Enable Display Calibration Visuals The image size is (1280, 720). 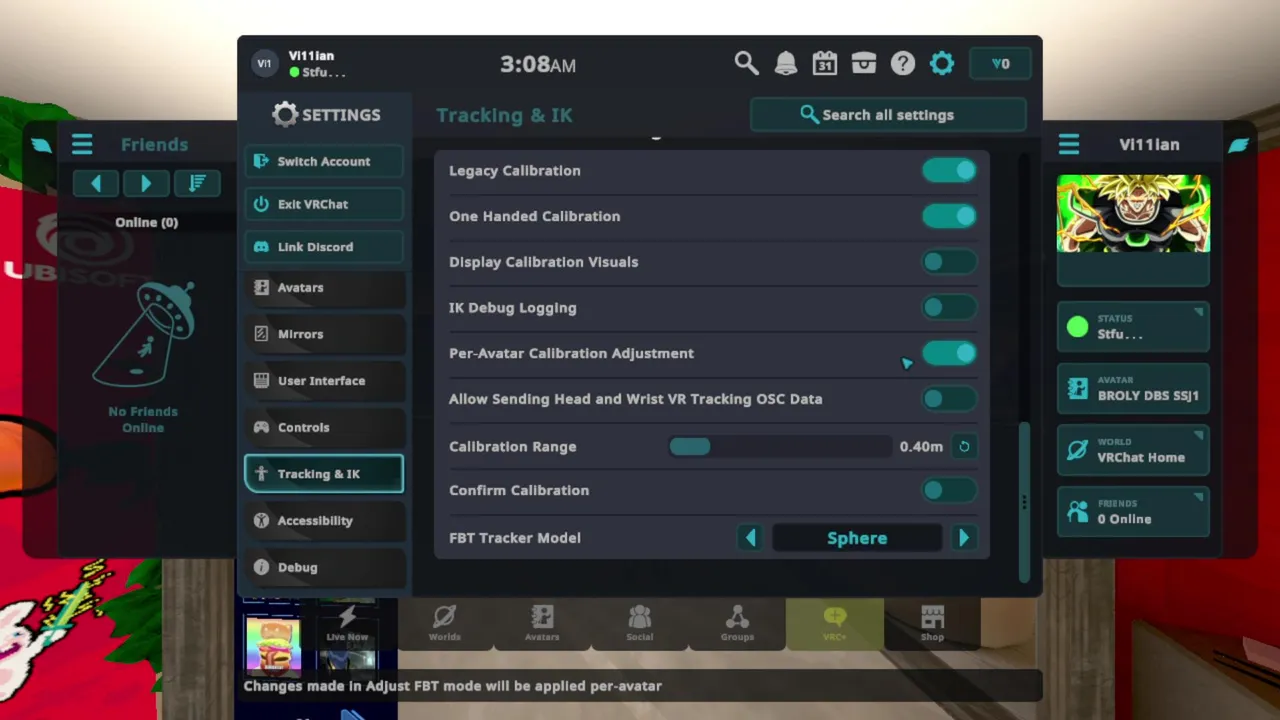pyautogui.click(x=949, y=262)
